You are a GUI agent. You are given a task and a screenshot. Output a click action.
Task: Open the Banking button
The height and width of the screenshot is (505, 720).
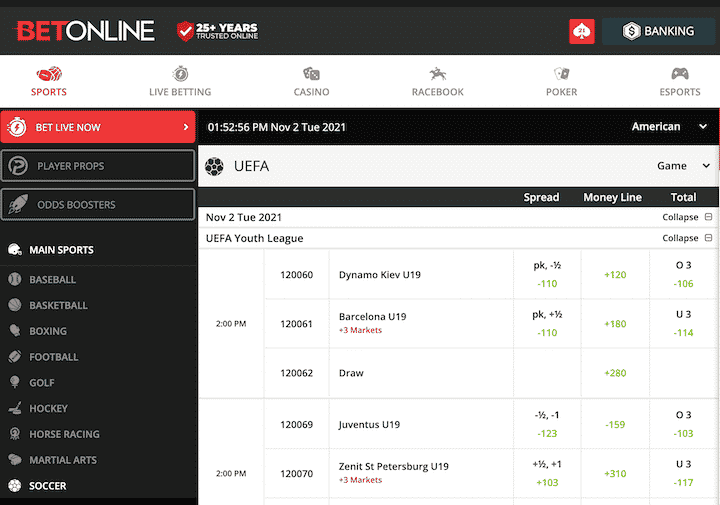click(658, 31)
